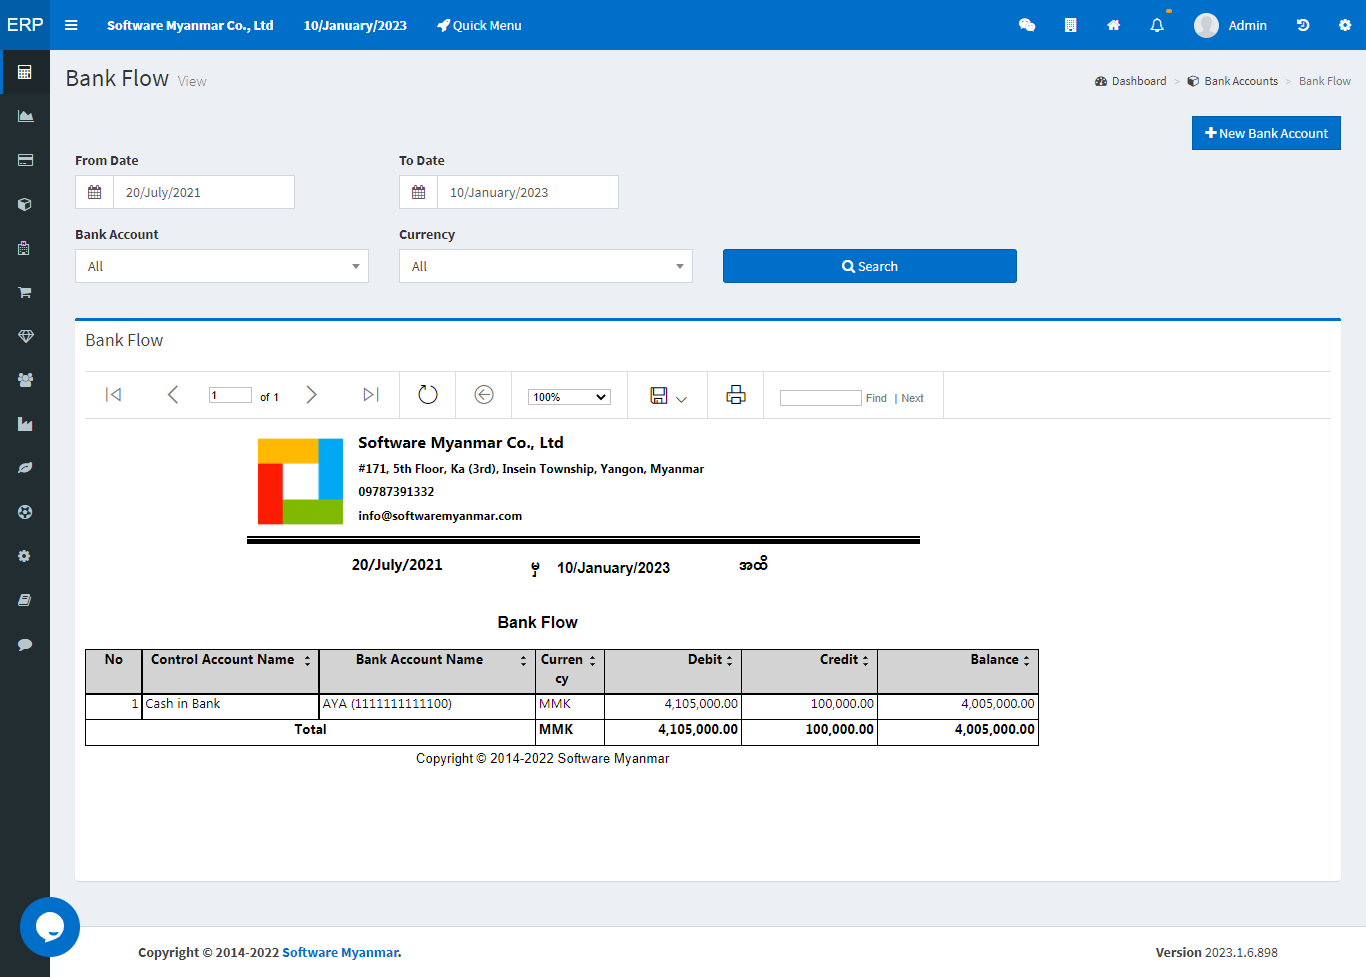
Task: Go back to parent report
Action: click(484, 395)
